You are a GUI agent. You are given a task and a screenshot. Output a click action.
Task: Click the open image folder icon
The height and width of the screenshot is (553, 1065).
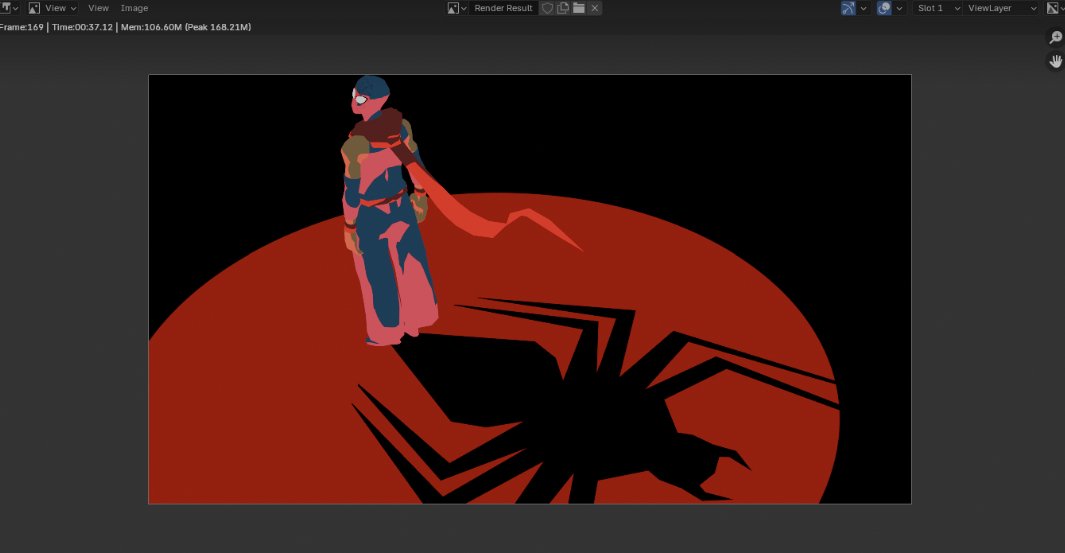click(579, 8)
